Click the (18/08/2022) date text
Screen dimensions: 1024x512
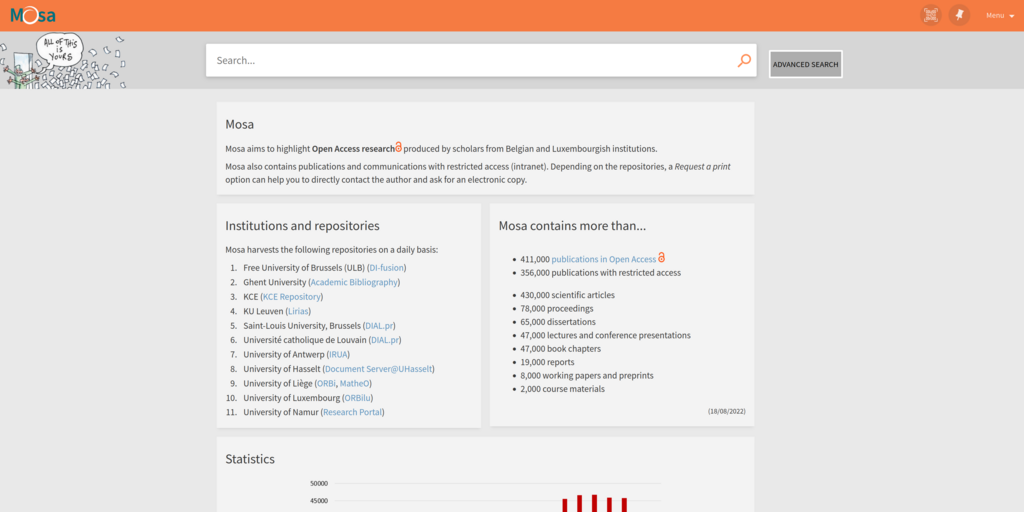coord(726,411)
